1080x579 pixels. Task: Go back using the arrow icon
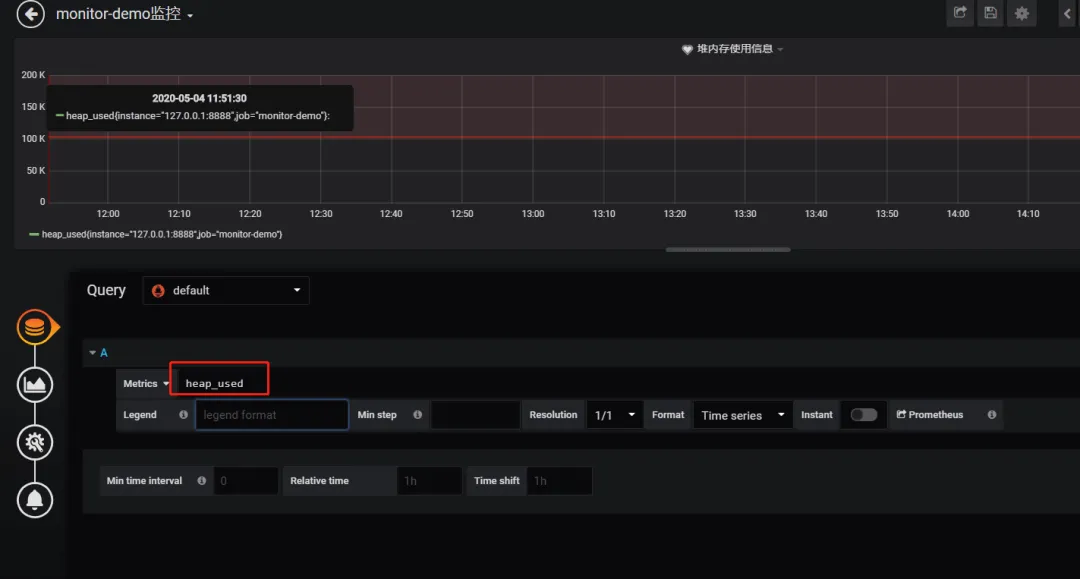(x=30, y=14)
